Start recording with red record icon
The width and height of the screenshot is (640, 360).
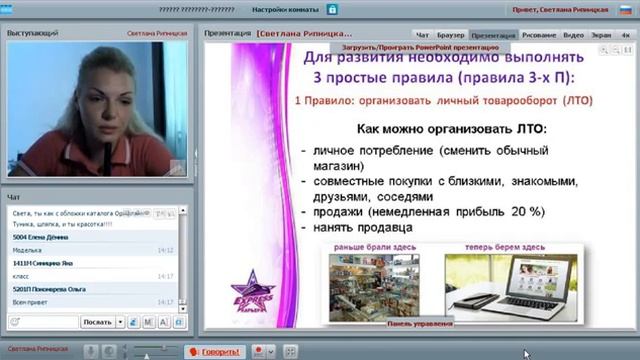click(258, 351)
